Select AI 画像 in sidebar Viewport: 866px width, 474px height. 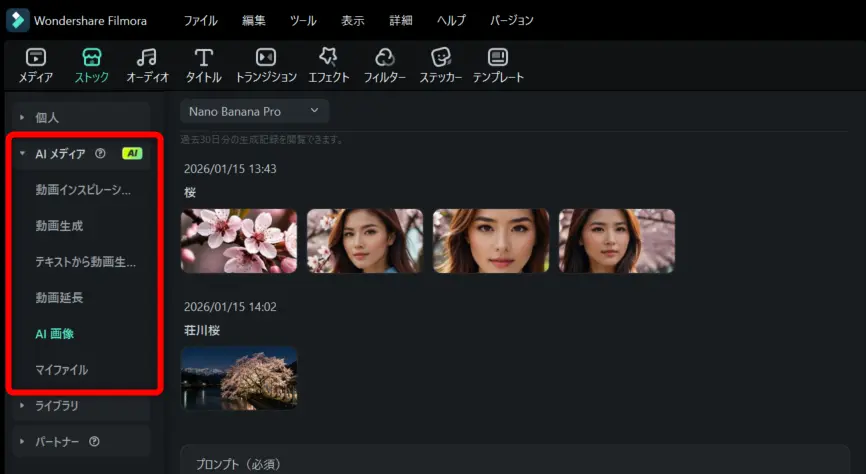pyautogui.click(x=55, y=334)
